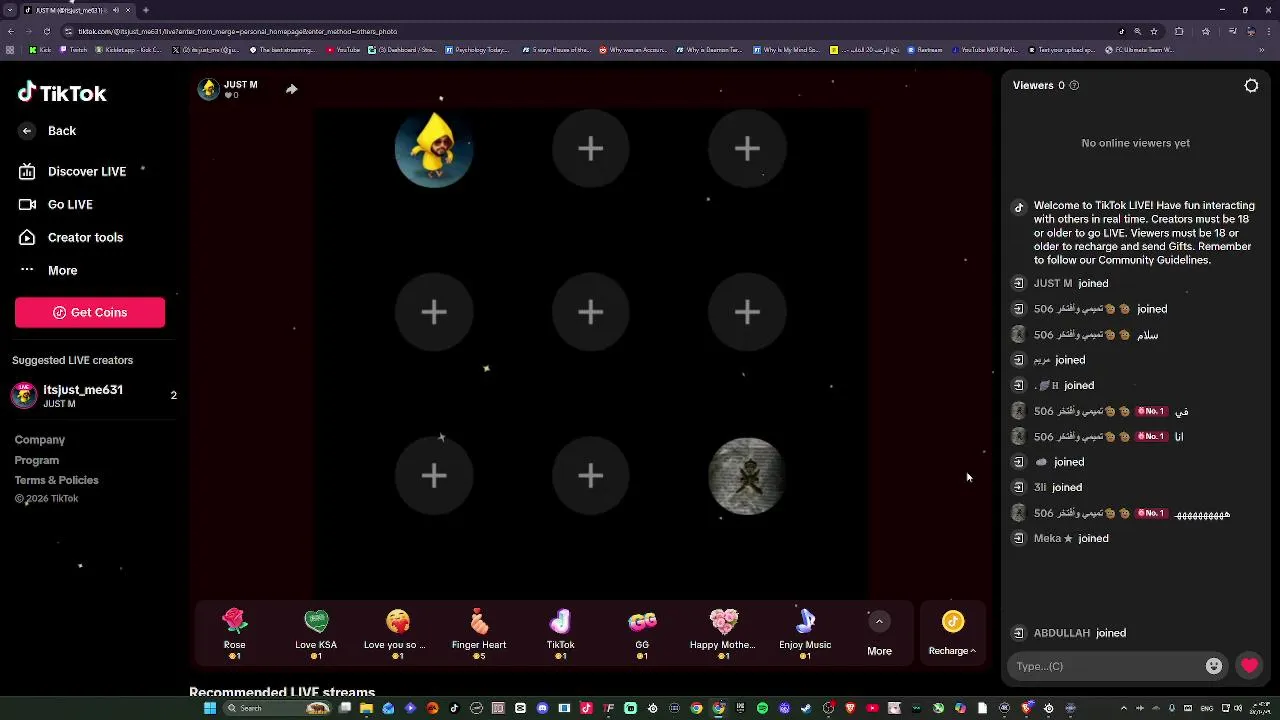Open Spotify from the taskbar
This screenshot has height=720, width=1280.
point(762,708)
